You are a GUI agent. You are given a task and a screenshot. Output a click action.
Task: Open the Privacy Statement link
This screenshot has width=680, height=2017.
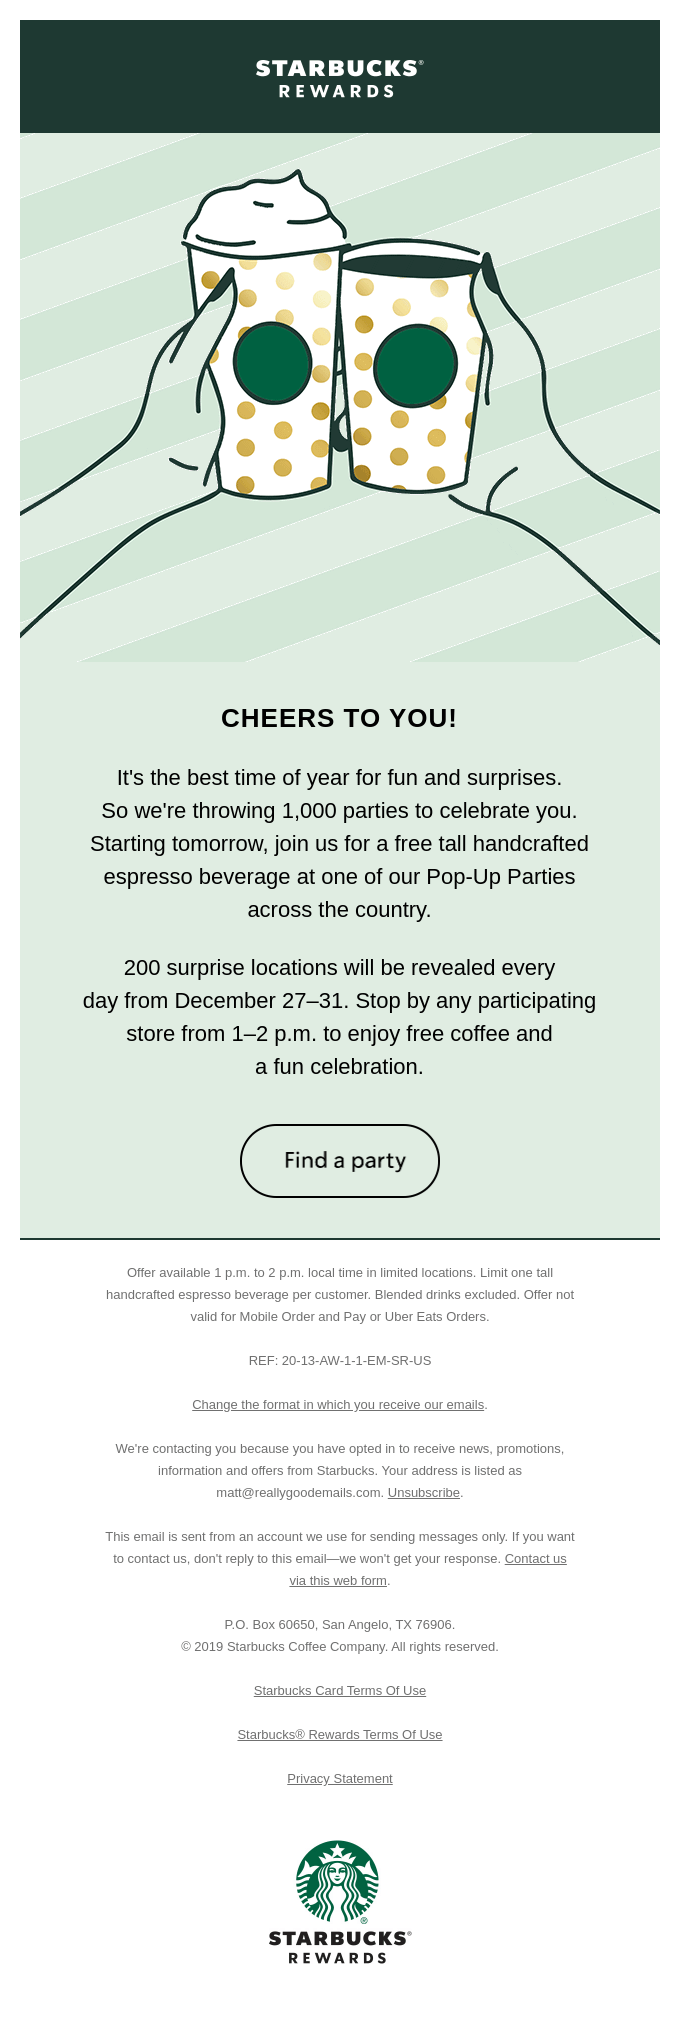pos(340,1778)
